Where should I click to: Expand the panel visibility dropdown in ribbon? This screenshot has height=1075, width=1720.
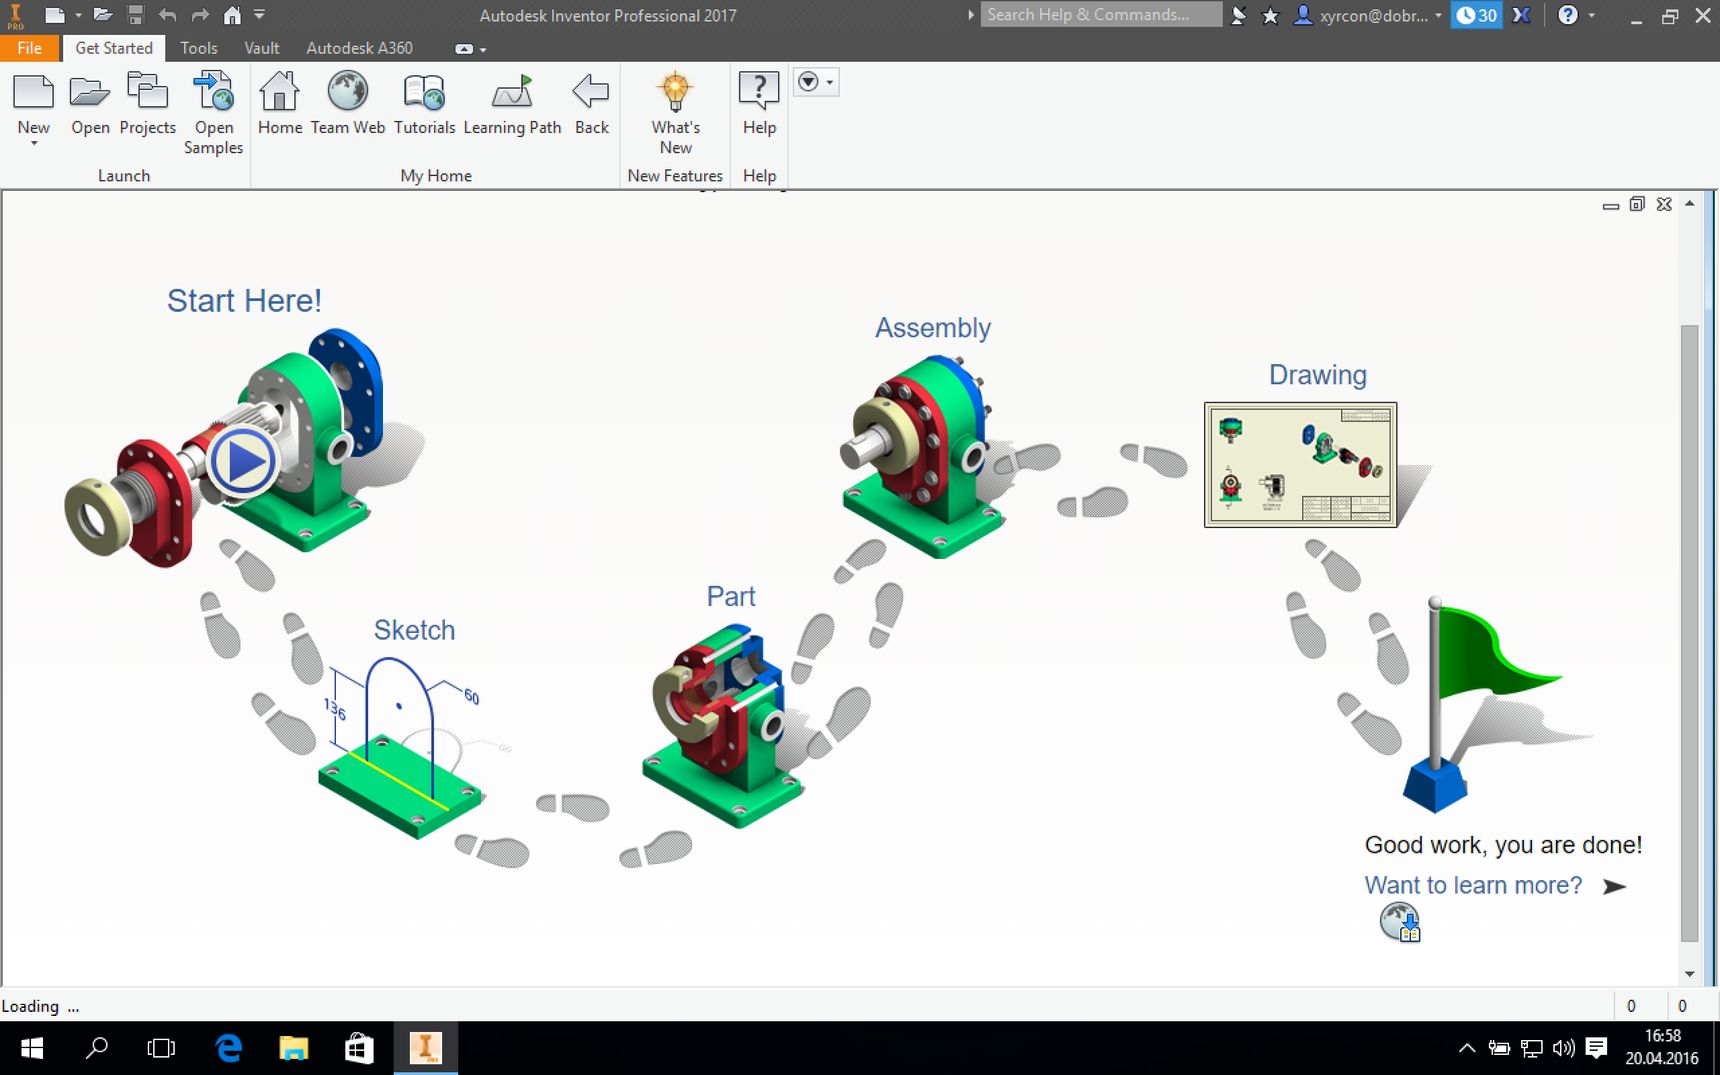(x=816, y=82)
